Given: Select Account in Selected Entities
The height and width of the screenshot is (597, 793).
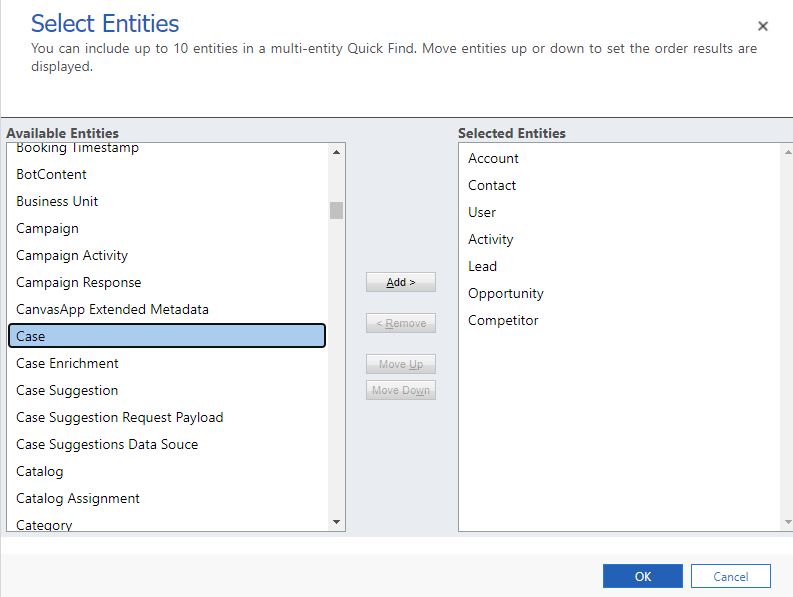Looking at the screenshot, I should [x=493, y=158].
